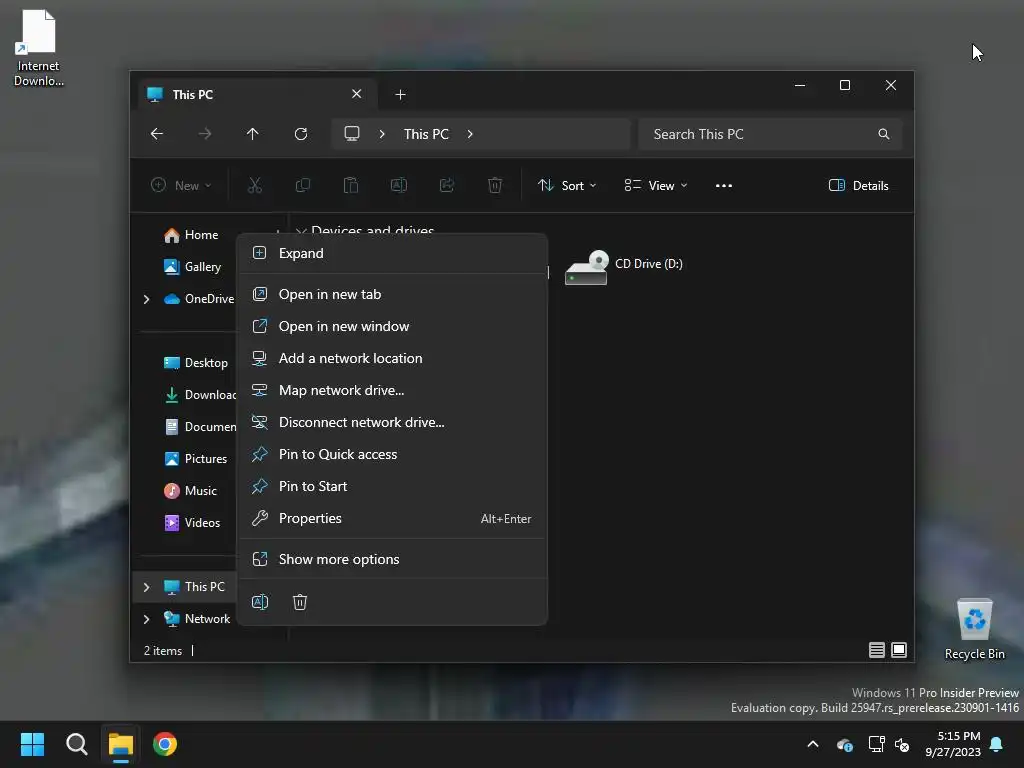This screenshot has height=768, width=1024.
Task: Click the rename icon in context menu
Action: [x=260, y=602]
